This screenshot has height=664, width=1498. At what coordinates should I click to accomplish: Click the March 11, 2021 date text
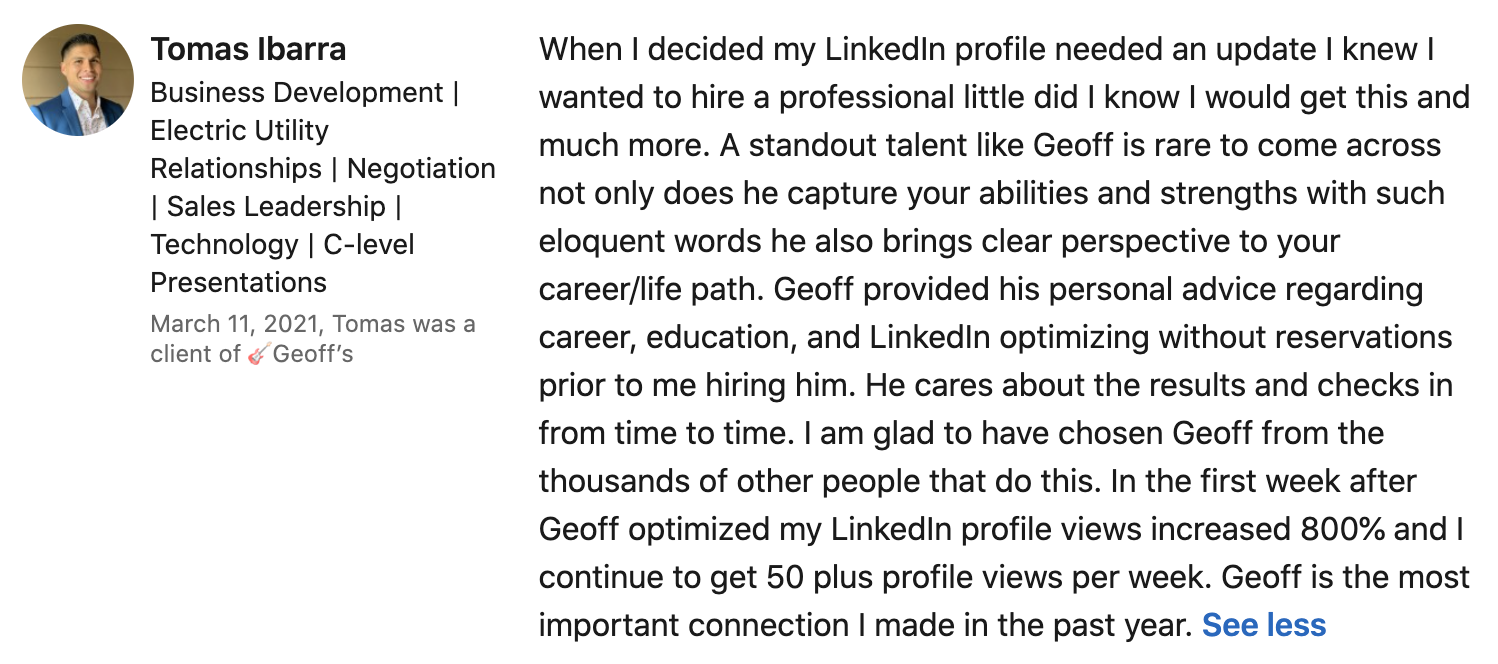click(236, 325)
